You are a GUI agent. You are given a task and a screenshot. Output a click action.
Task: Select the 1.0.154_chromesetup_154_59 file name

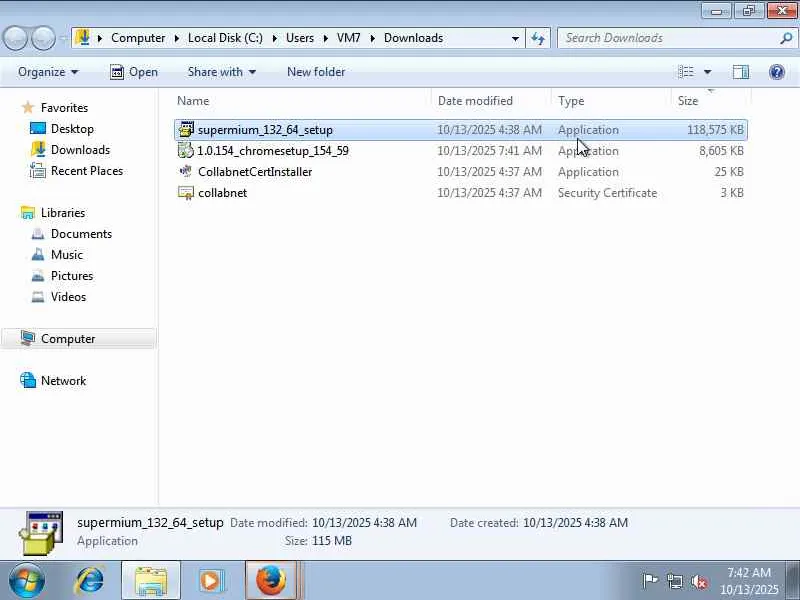click(x=273, y=151)
